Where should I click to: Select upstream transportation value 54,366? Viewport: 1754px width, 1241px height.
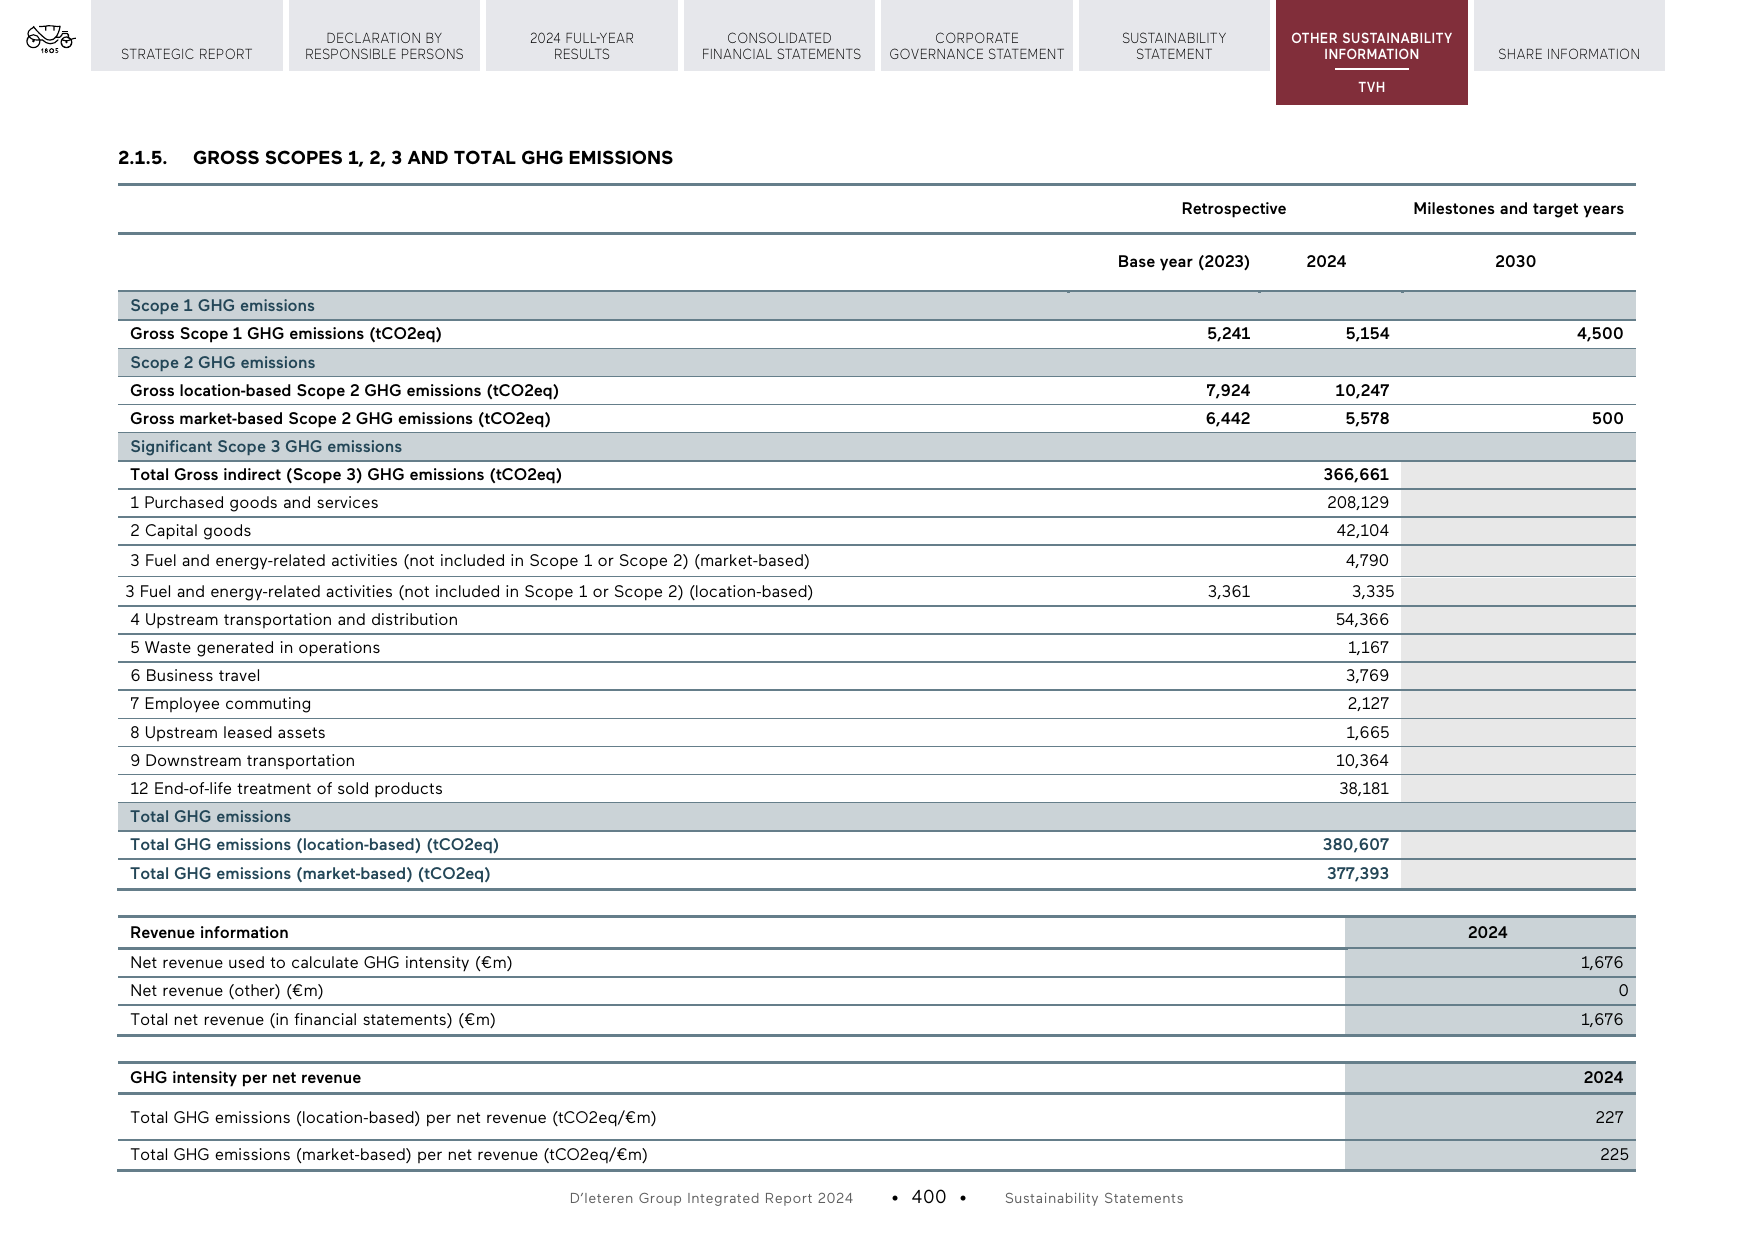1362,620
